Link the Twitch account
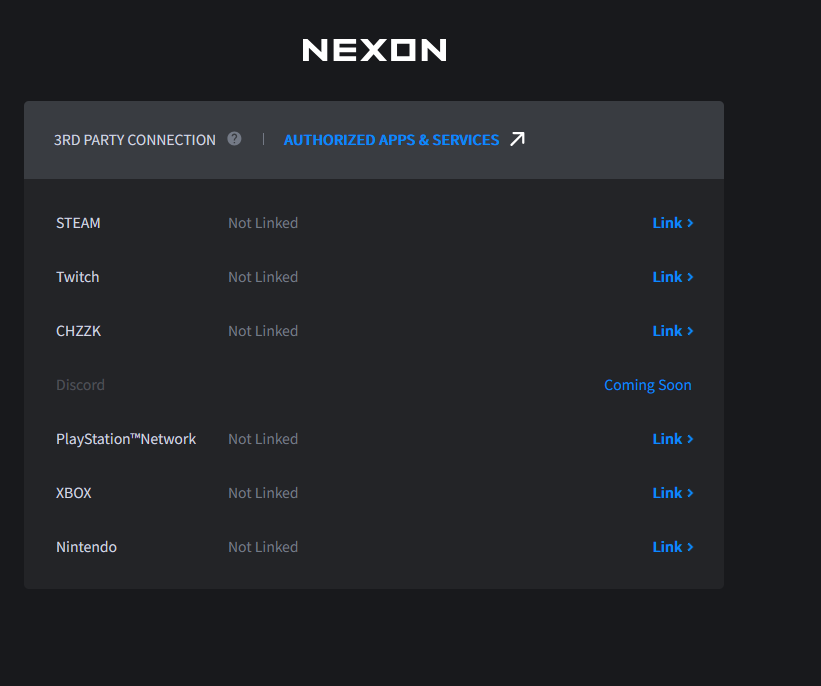The width and height of the screenshot is (821, 686). (672, 277)
